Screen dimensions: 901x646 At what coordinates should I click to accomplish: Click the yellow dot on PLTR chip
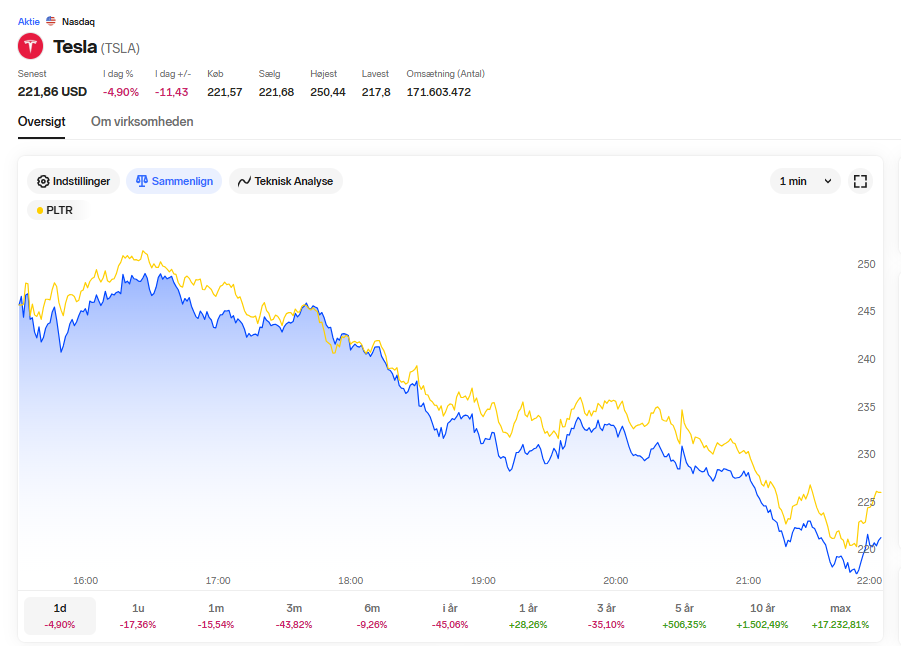[x=40, y=210]
